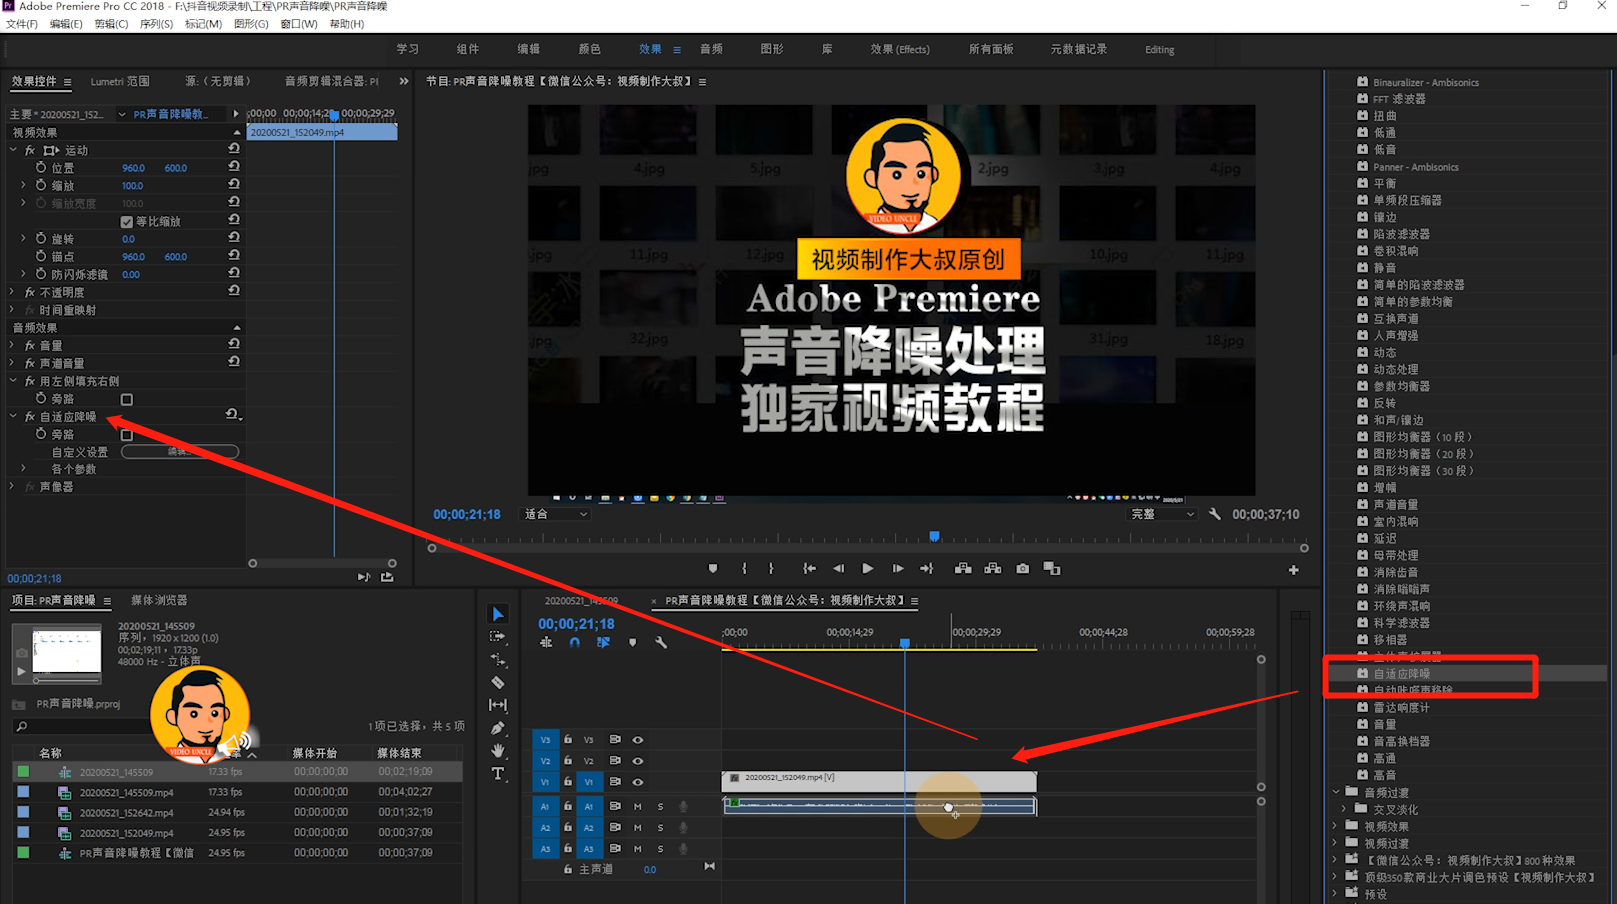Hide video track V1 with eye icon
Viewport: 1617px width, 904px height.
638,782
